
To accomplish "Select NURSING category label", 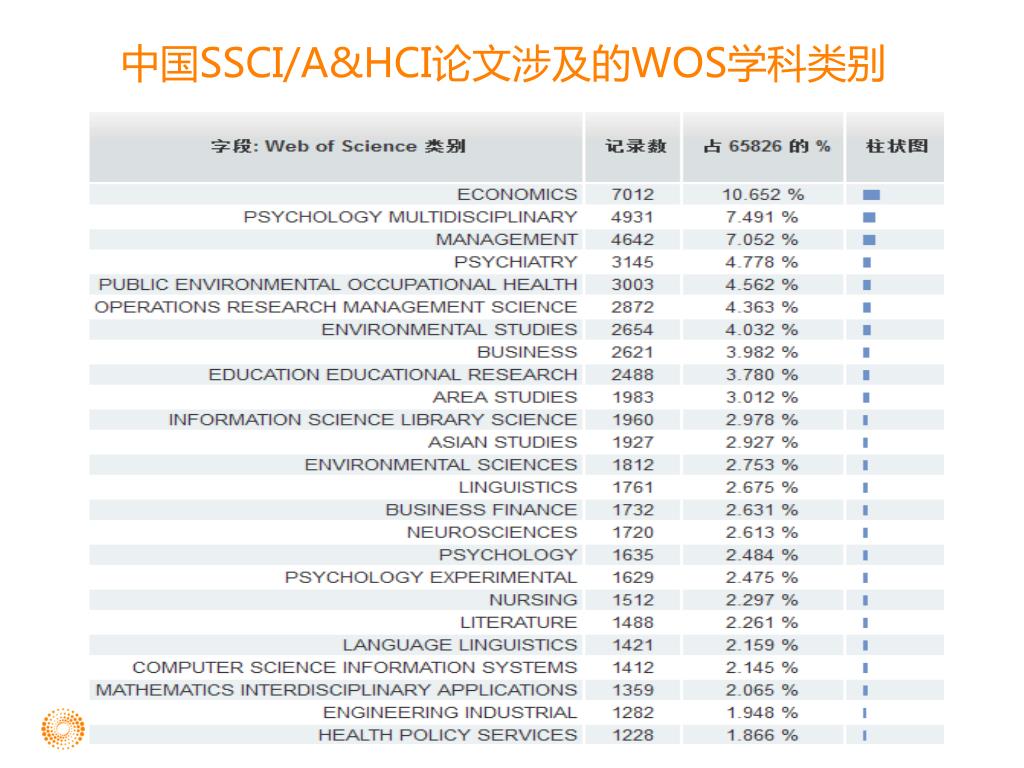I will (x=533, y=600).
